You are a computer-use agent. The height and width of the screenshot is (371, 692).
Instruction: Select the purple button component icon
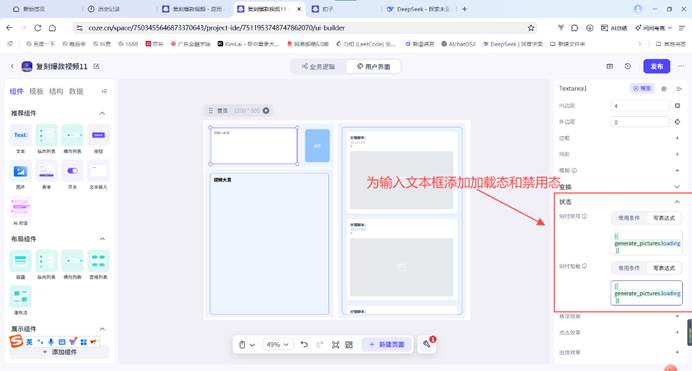[x=98, y=135]
